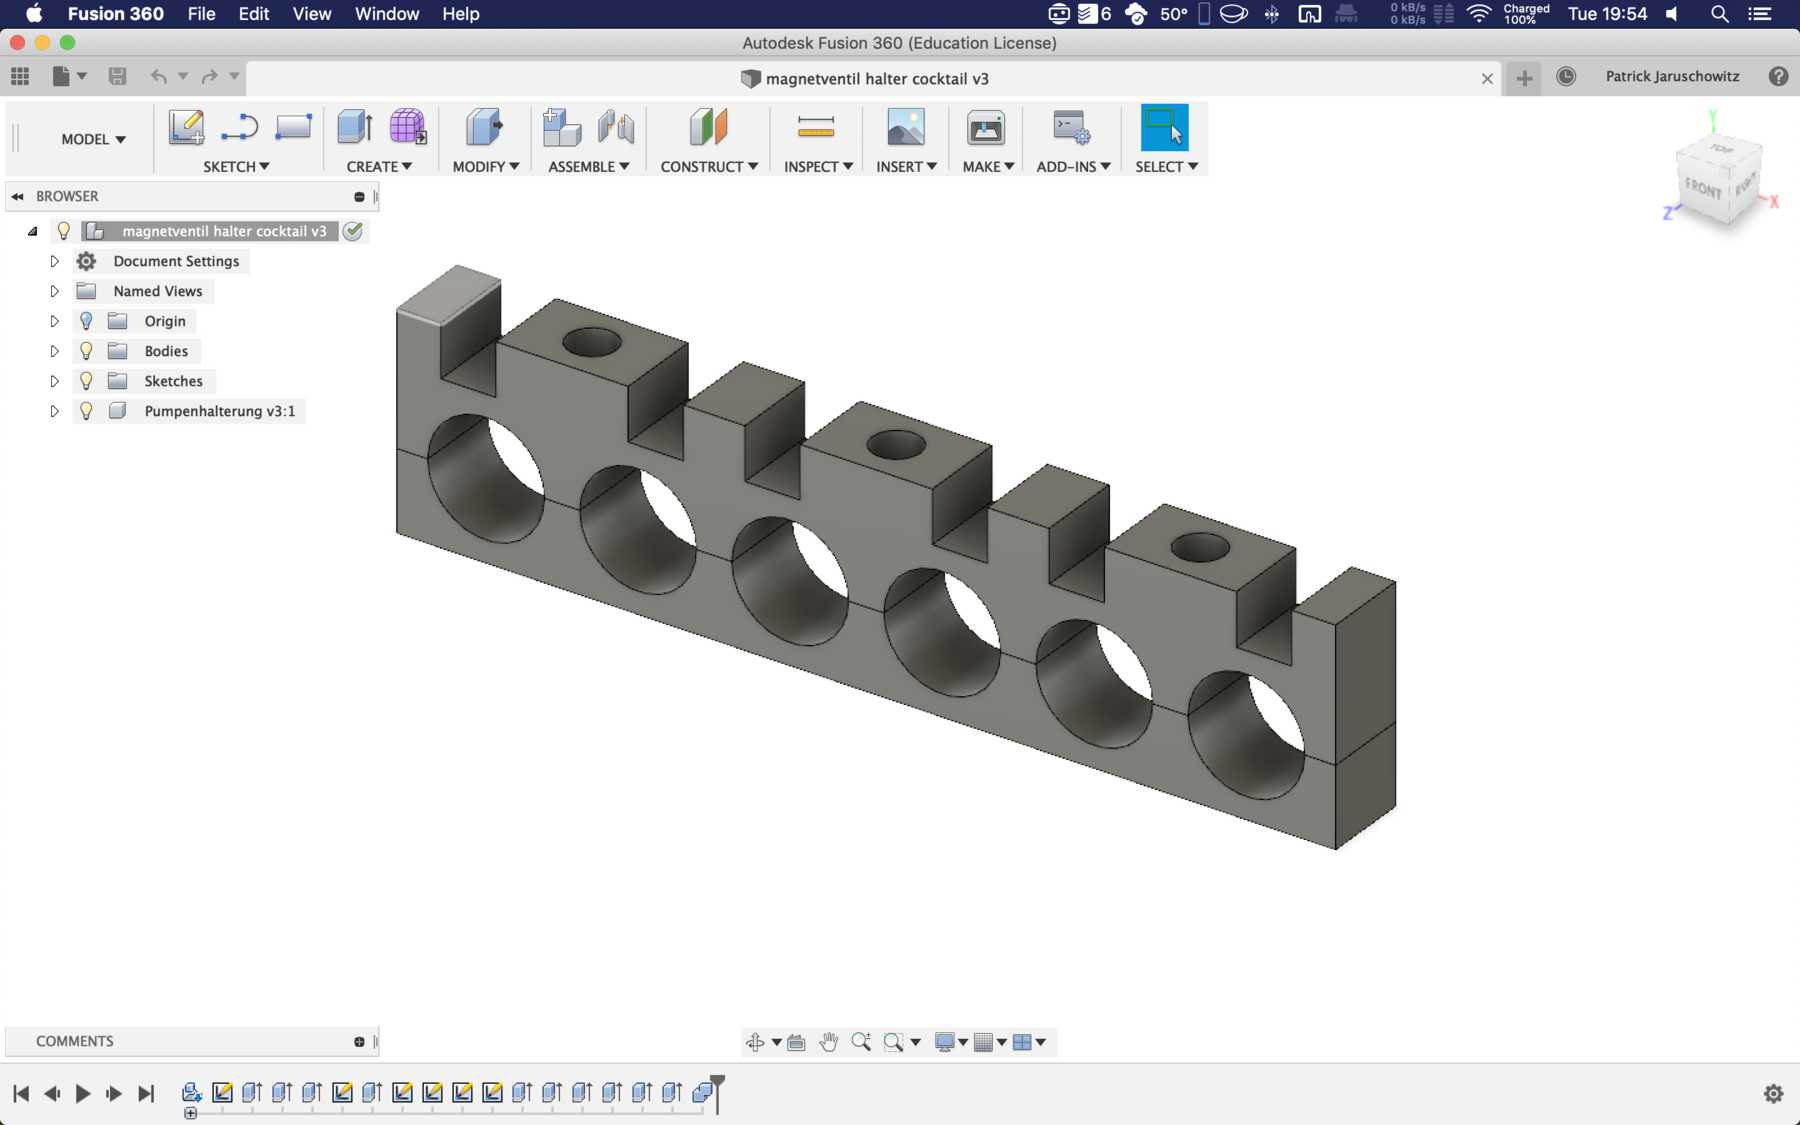Image resolution: width=1800 pixels, height=1125 pixels.
Task: Open the View menu
Action: click(x=312, y=14)
